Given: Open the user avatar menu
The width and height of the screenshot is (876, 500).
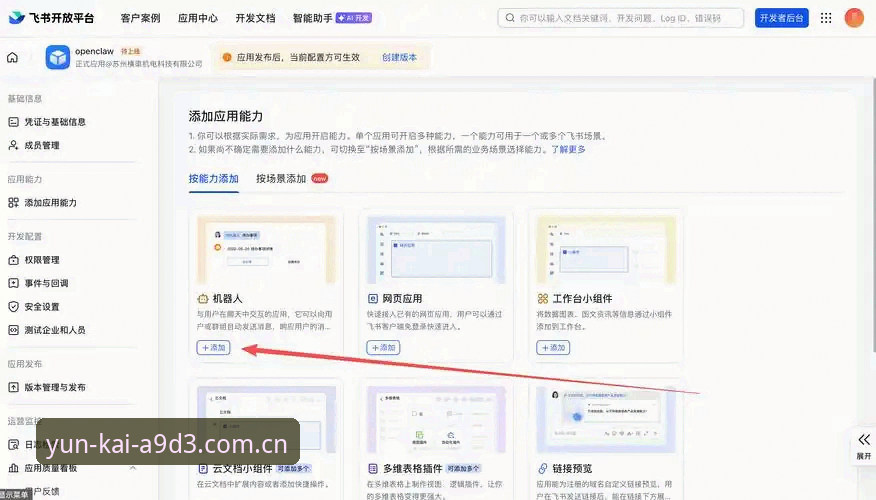Looking at the screenshot, I should coord(854,18).
